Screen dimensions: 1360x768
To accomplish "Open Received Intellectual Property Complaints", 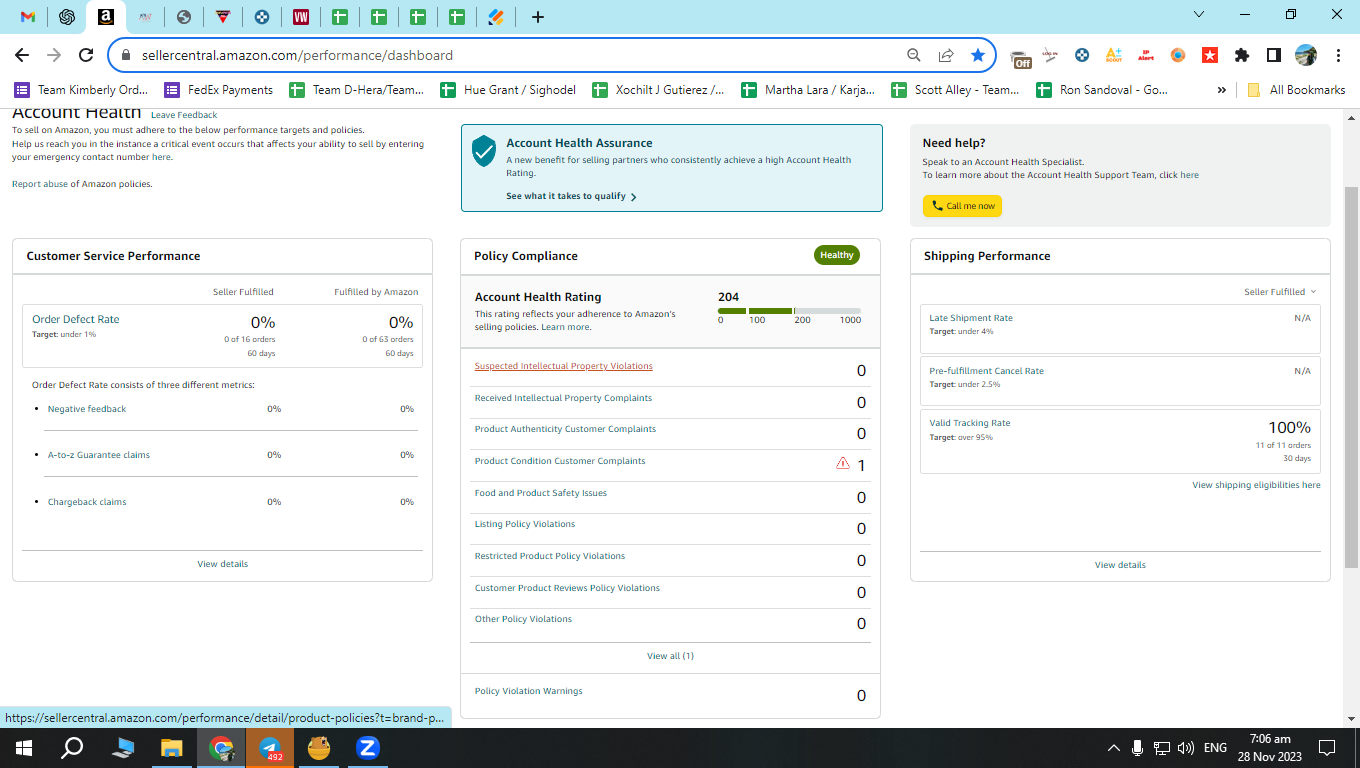I will pyautogui.click(x=563, y=398).
